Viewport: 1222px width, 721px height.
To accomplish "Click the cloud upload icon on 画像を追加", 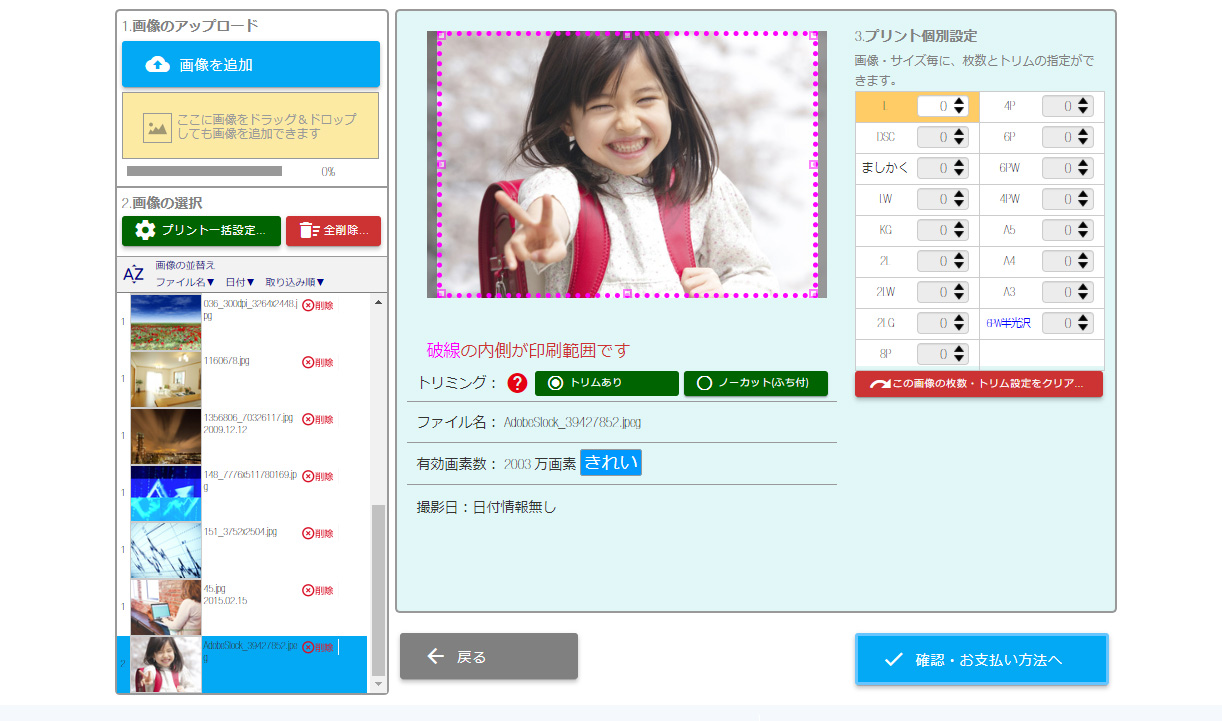I will 157,65.
